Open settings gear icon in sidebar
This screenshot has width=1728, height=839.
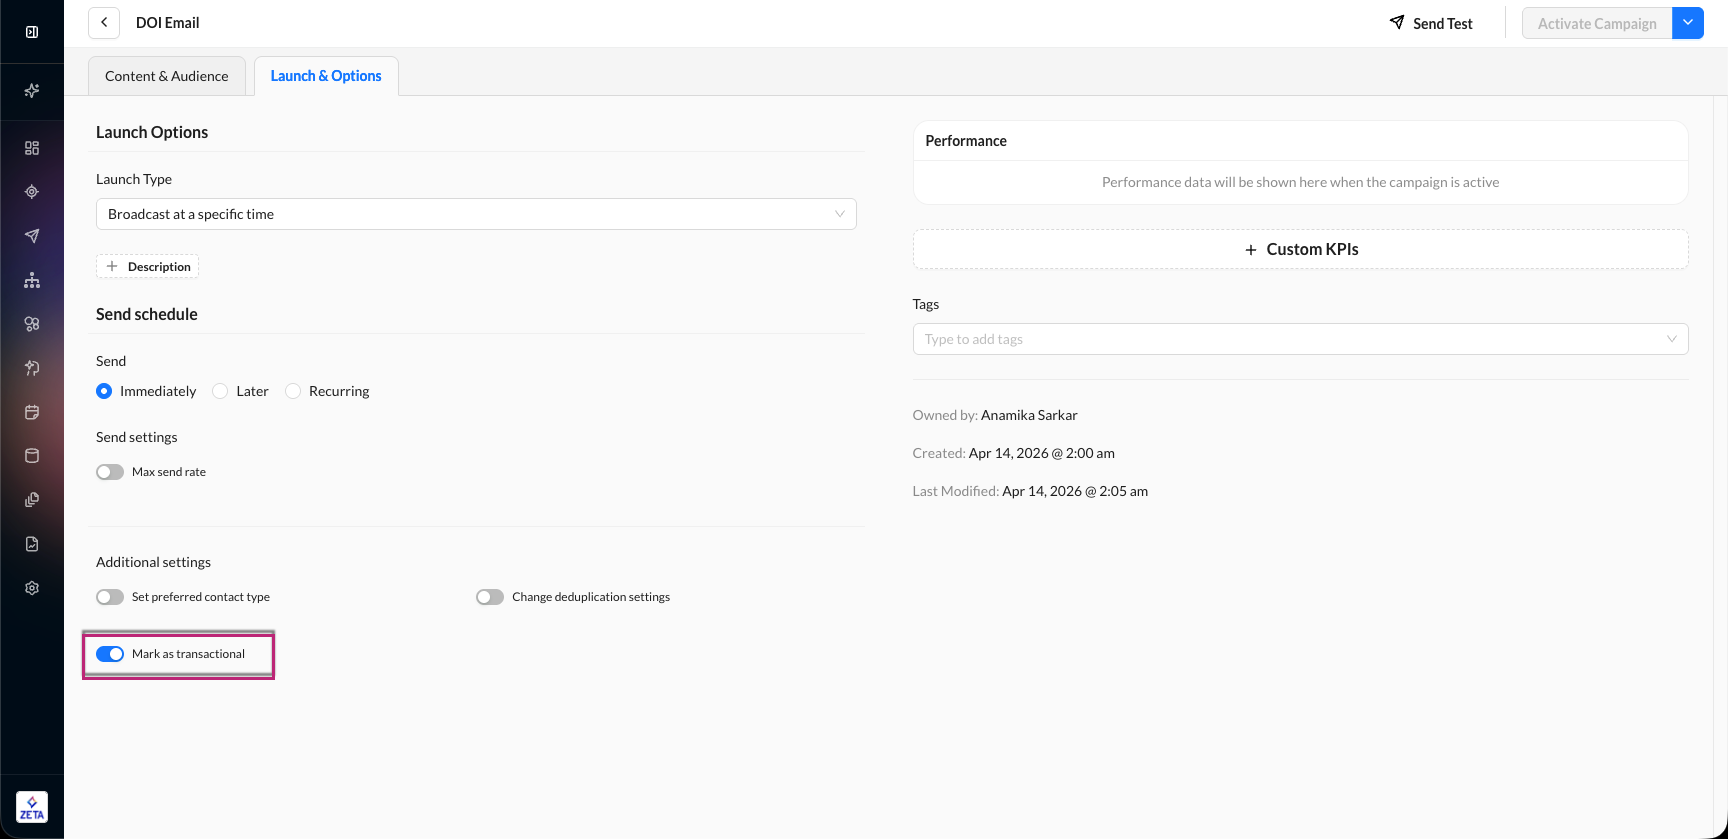[32, 588]
